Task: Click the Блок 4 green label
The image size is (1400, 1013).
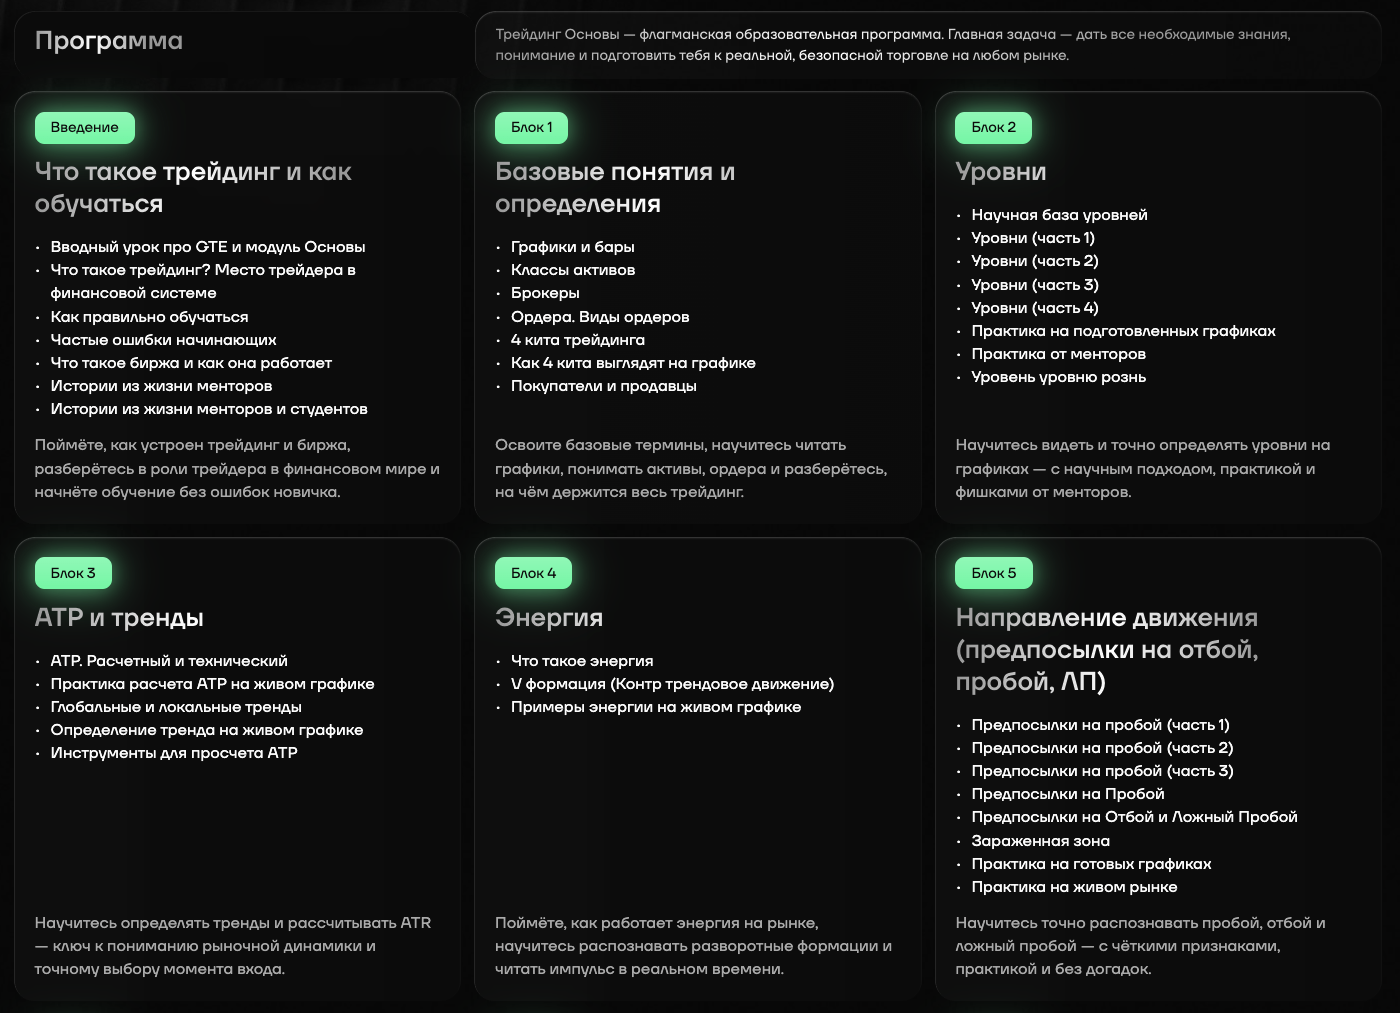Action: (533, 573)
